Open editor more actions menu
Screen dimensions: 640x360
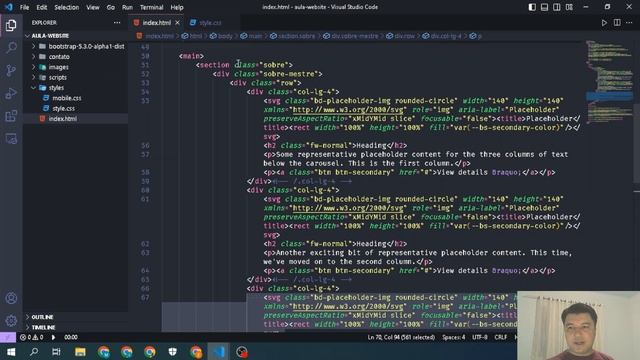click(629, 23)
